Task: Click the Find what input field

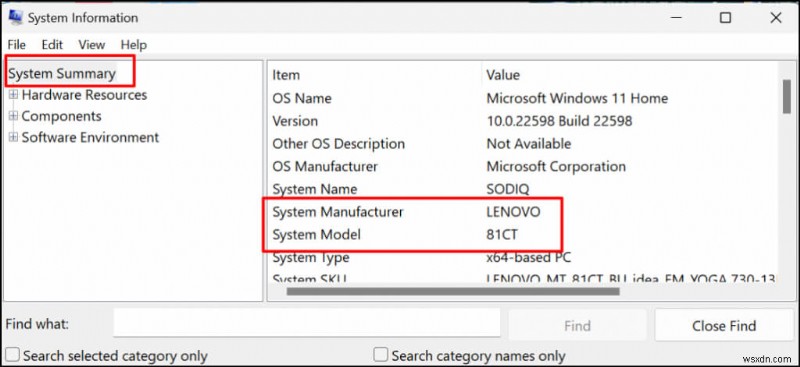Action: click(306, 323)
